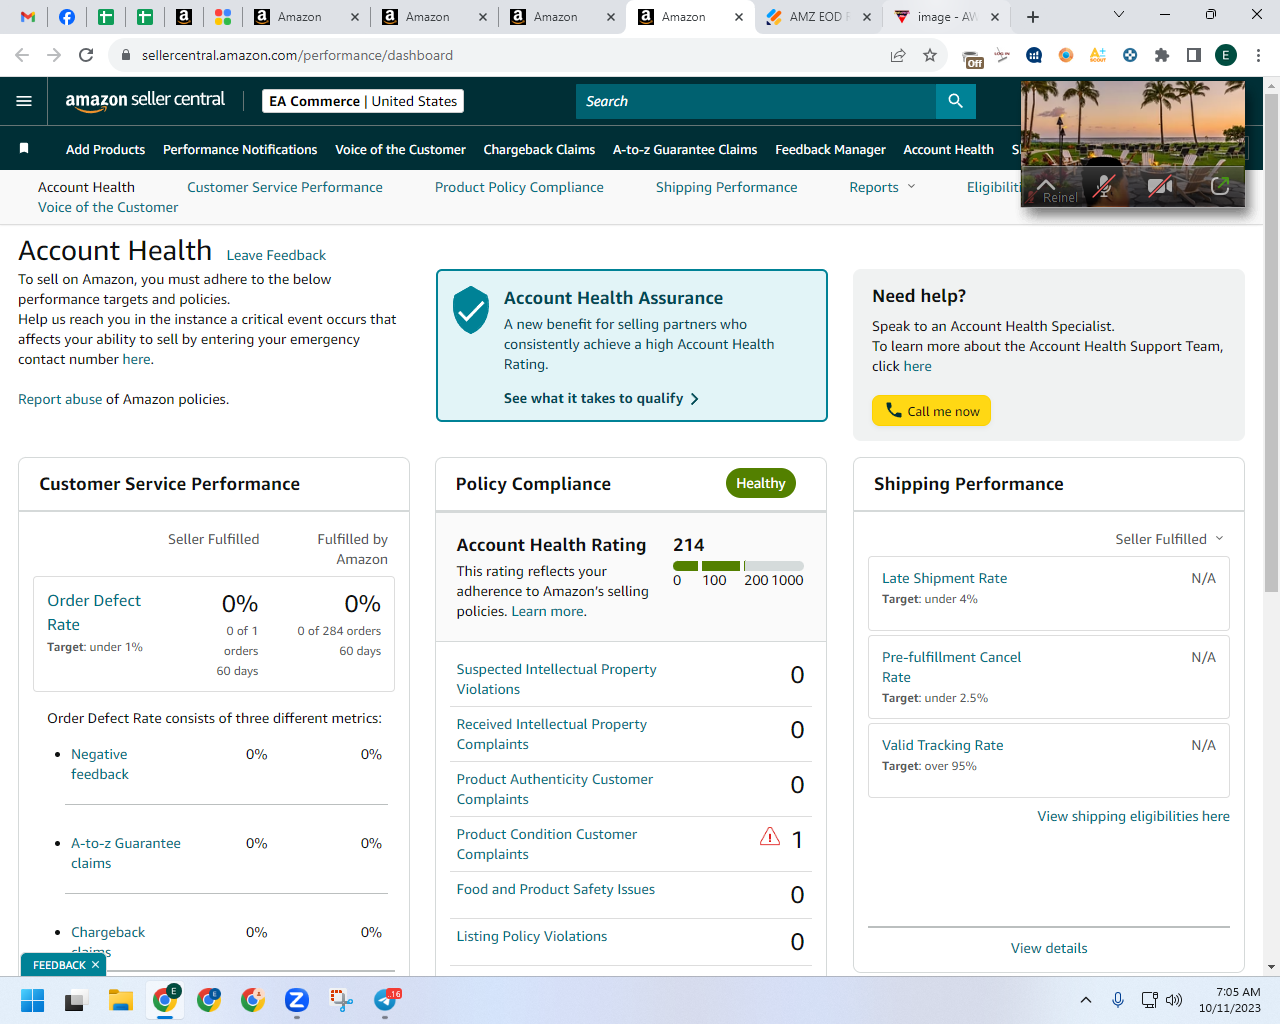Exit the Zoom minimized video window
Screen dimensions: 1280x1024
point(1219,186)
